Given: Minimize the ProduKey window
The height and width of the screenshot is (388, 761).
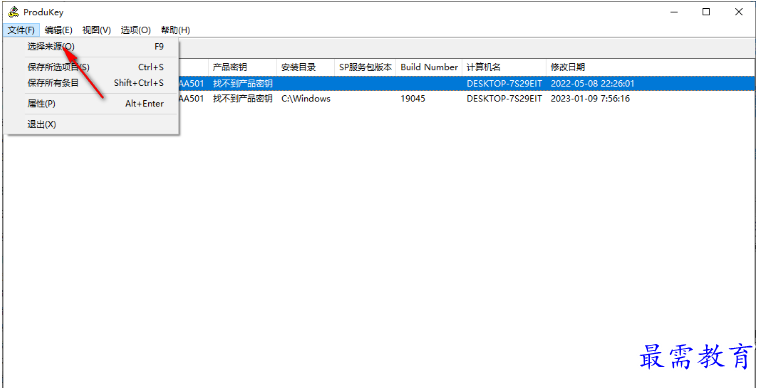Looking at the screenshot, I should tap(674, 12).
